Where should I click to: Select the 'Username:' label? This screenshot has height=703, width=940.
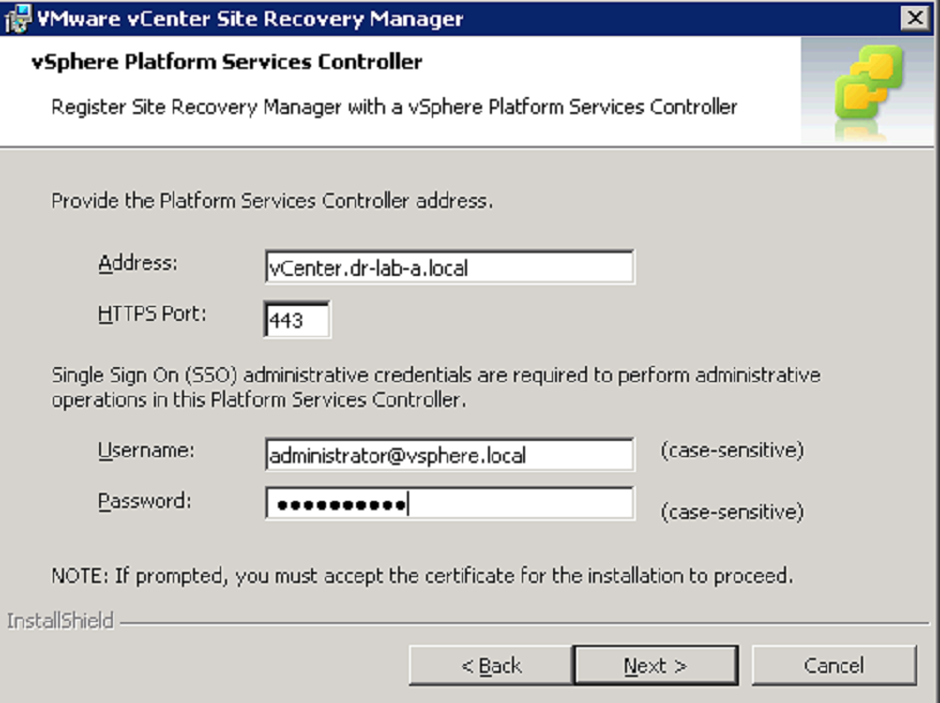coord(146,450)
